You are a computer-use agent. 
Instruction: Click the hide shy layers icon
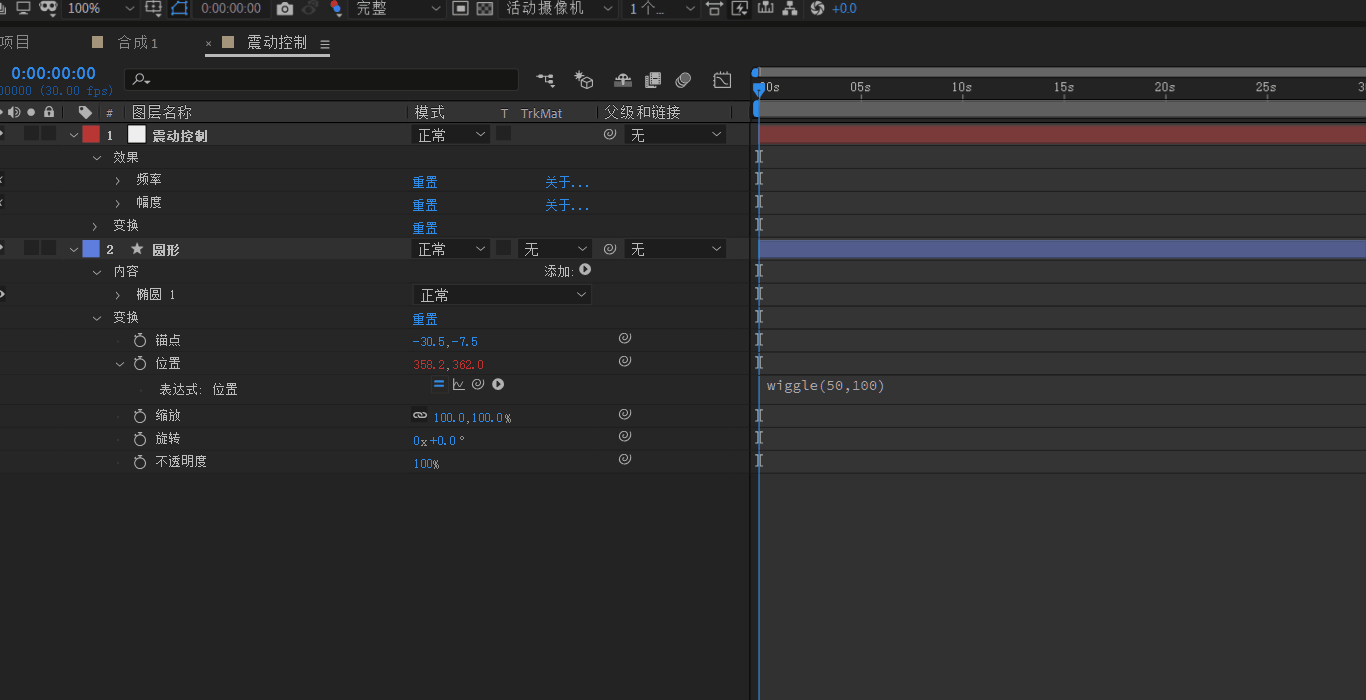tap(622, 80)
